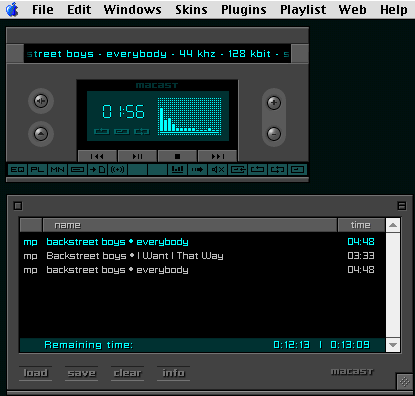Click the right square beside title display

point(300,53)
